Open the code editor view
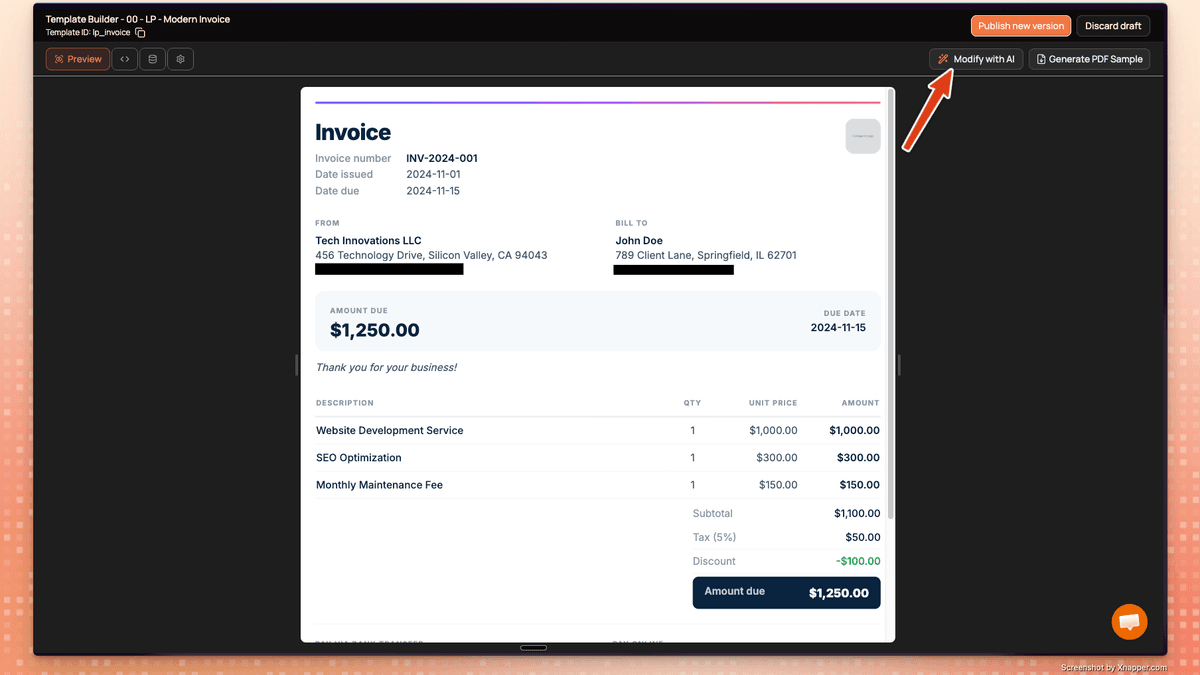1200x675 pixels. tap(124, 59)
